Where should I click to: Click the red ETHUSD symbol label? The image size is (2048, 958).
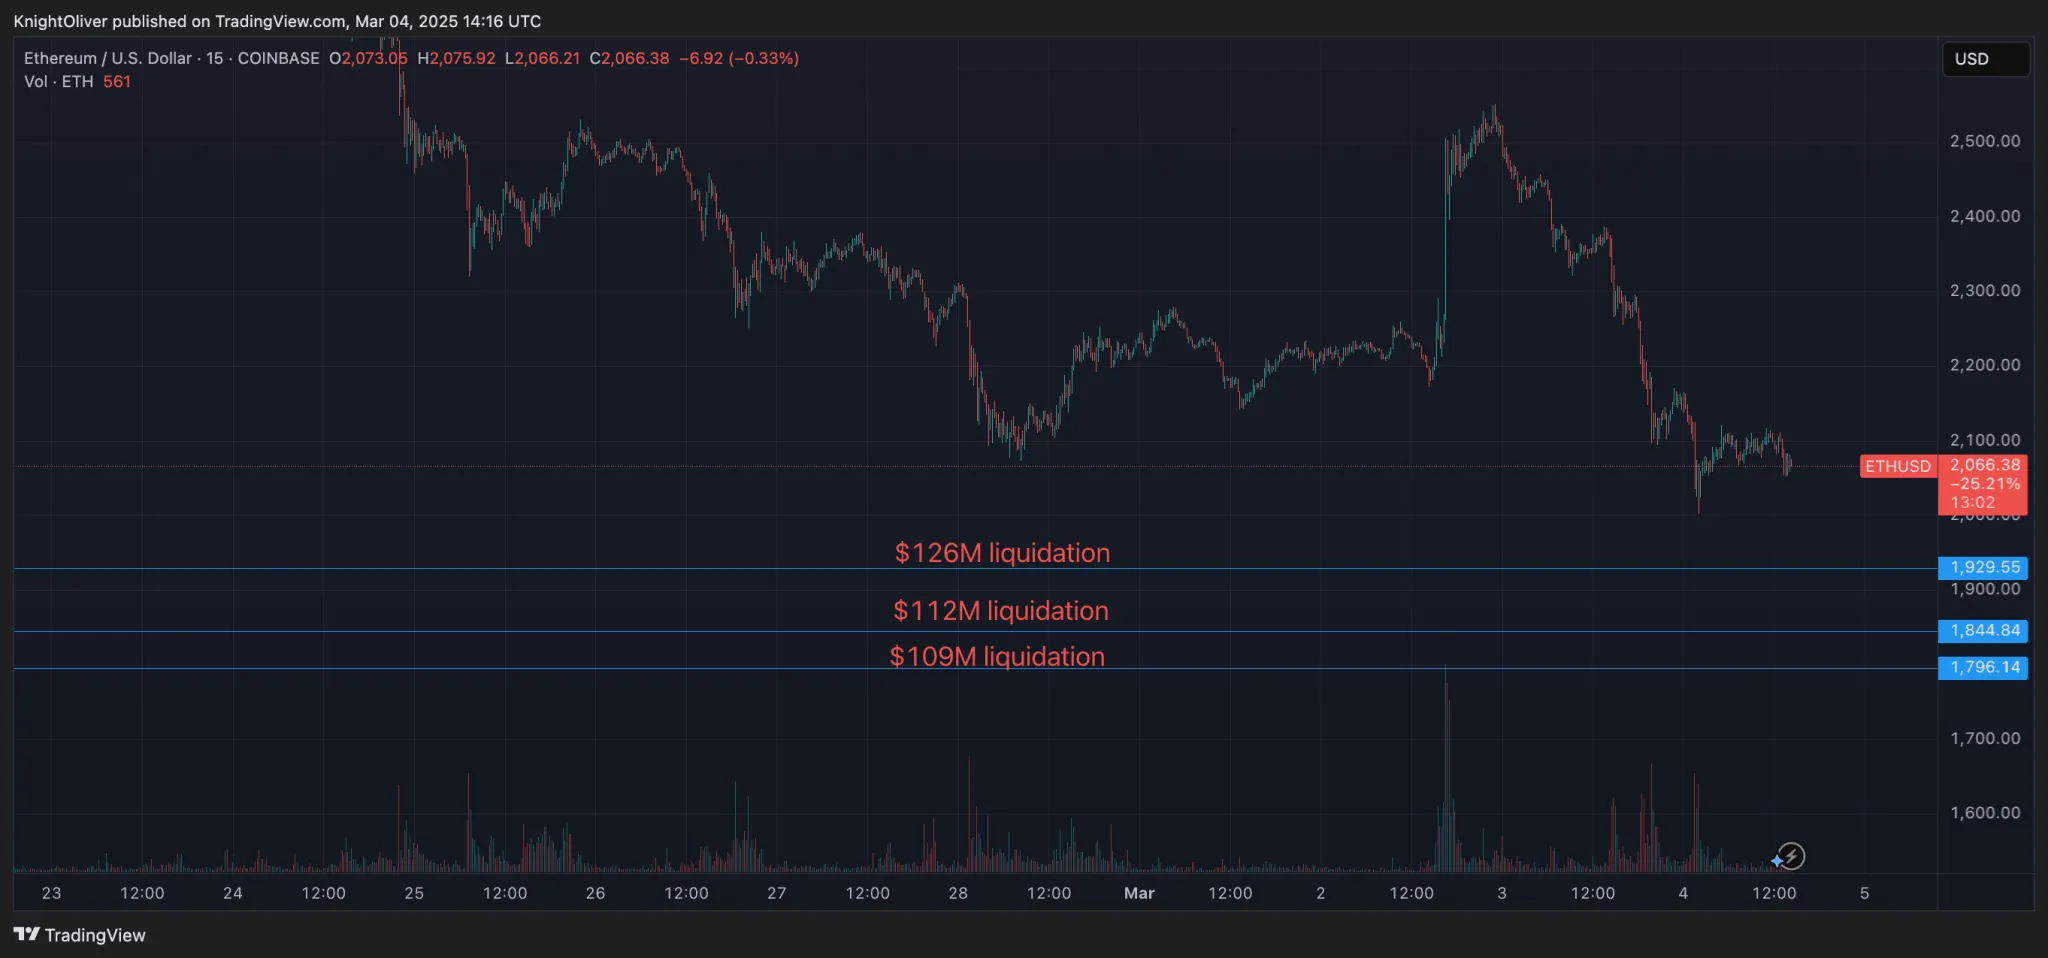[x=1897, y=466]
